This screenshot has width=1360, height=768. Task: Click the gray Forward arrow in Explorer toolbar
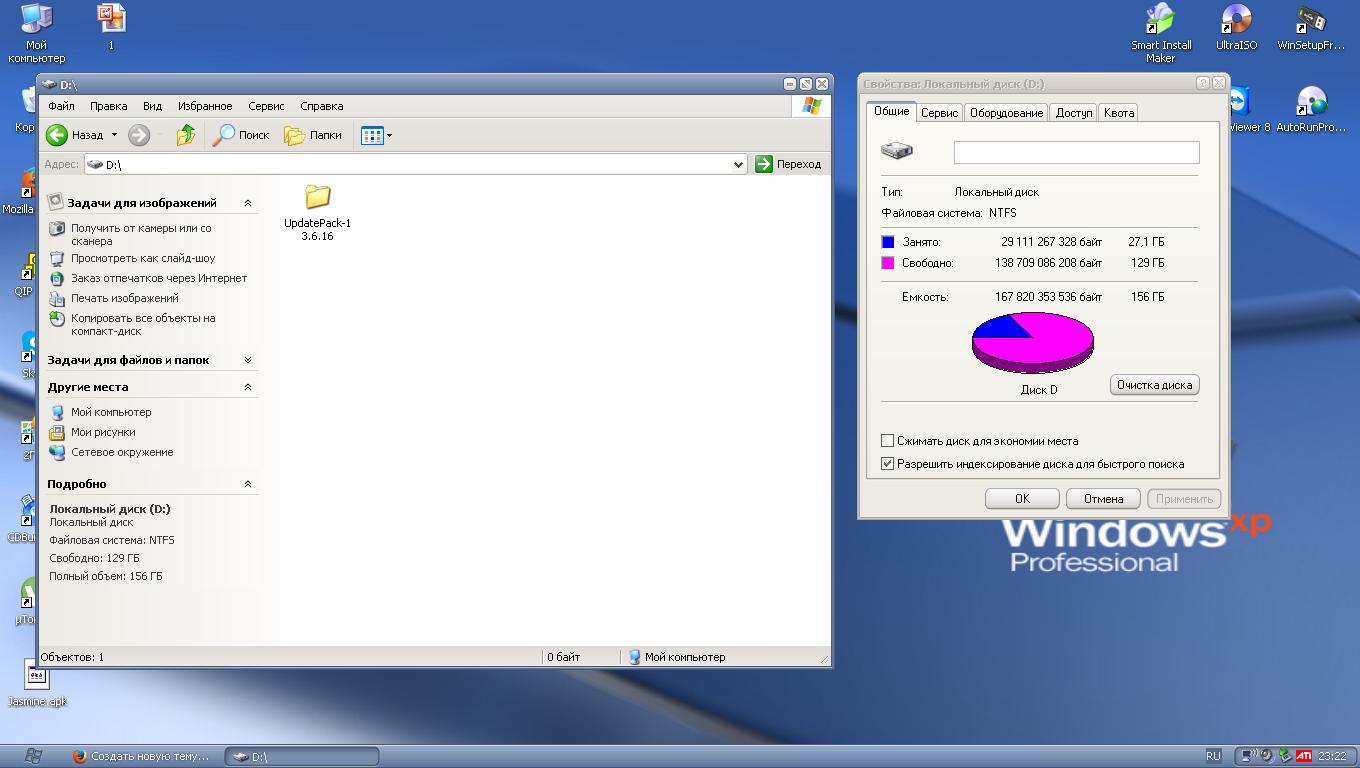click(139, 135)
